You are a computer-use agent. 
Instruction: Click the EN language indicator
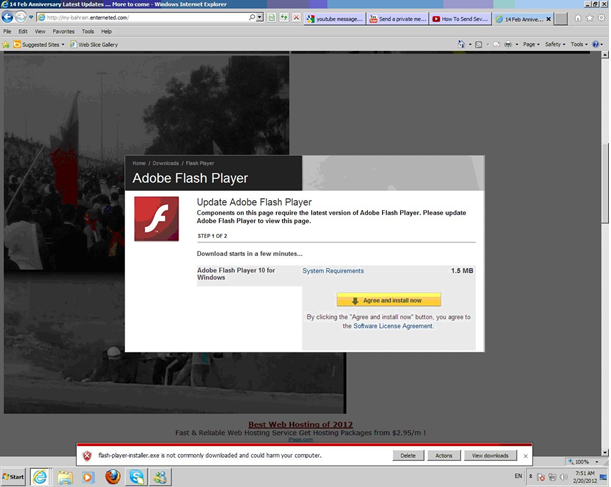tap(518, 476)
